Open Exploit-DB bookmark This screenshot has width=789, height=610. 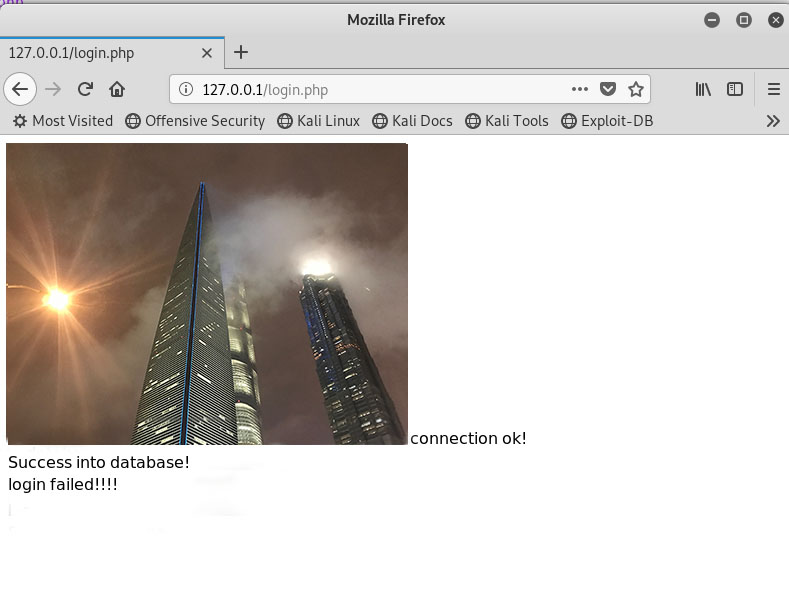click(607, 121)
